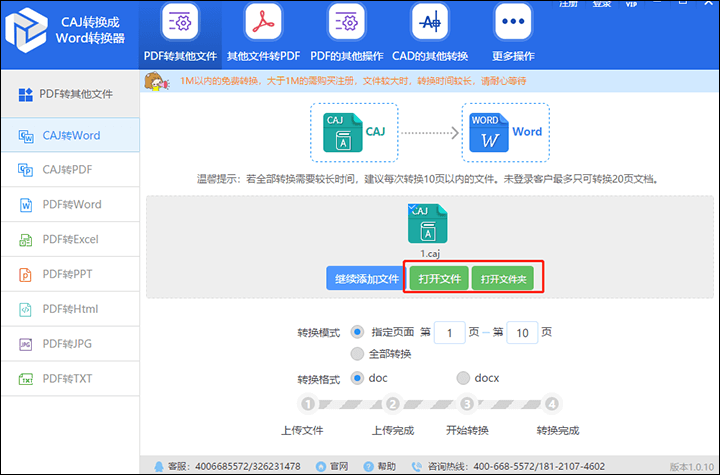The height and width of the screenshot is (475, 720).
Task: Switch to PDF转JPG in sidebar
Action: (x=70, y=344)
